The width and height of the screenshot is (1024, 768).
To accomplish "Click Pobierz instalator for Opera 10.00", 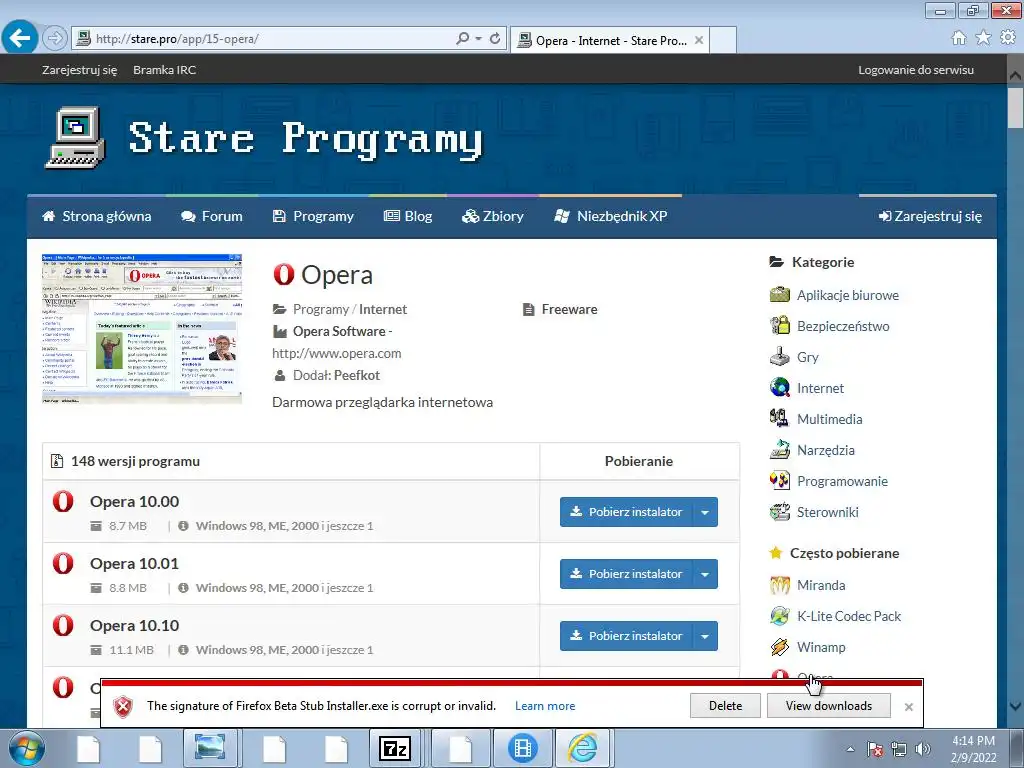I will (x=626, y=512).
